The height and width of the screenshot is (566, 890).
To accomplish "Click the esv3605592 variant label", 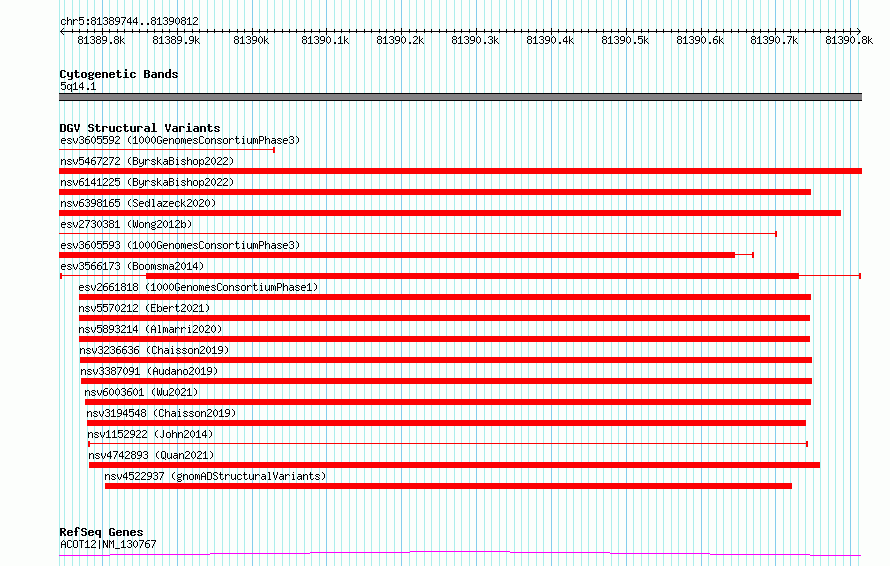I will click(180, 140).
